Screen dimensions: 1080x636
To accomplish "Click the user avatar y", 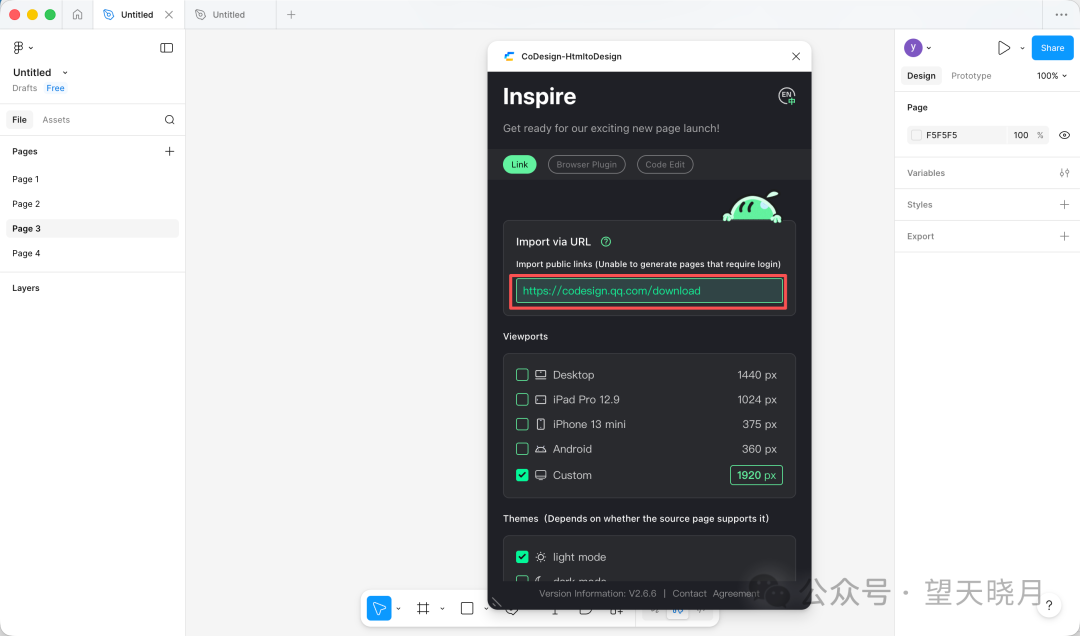I will [913, 48].
